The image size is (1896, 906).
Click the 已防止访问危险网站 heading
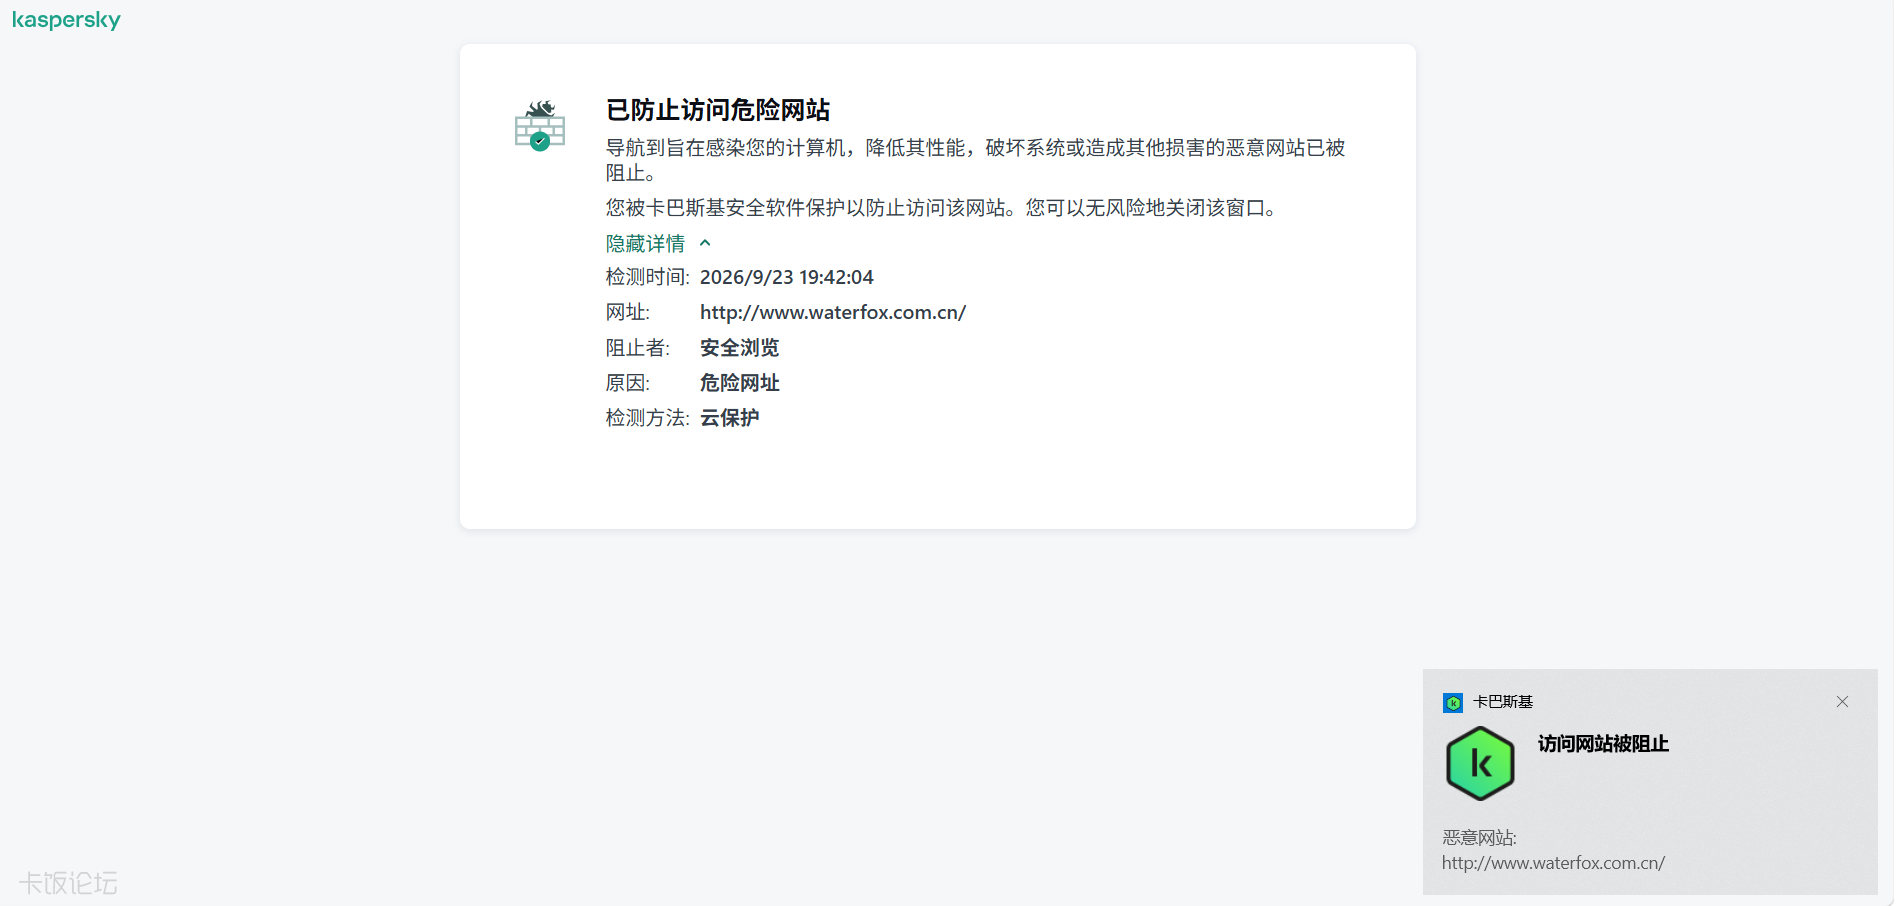point(718,110)
